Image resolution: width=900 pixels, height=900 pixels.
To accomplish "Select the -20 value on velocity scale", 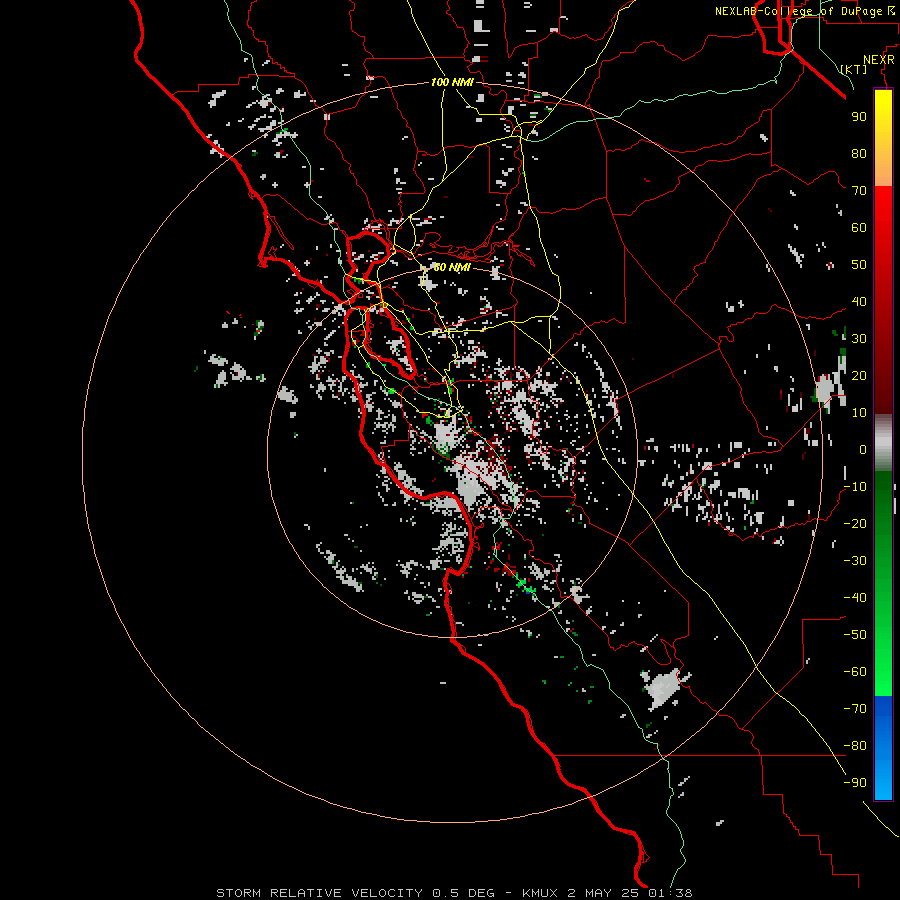I will pos(855,524).
